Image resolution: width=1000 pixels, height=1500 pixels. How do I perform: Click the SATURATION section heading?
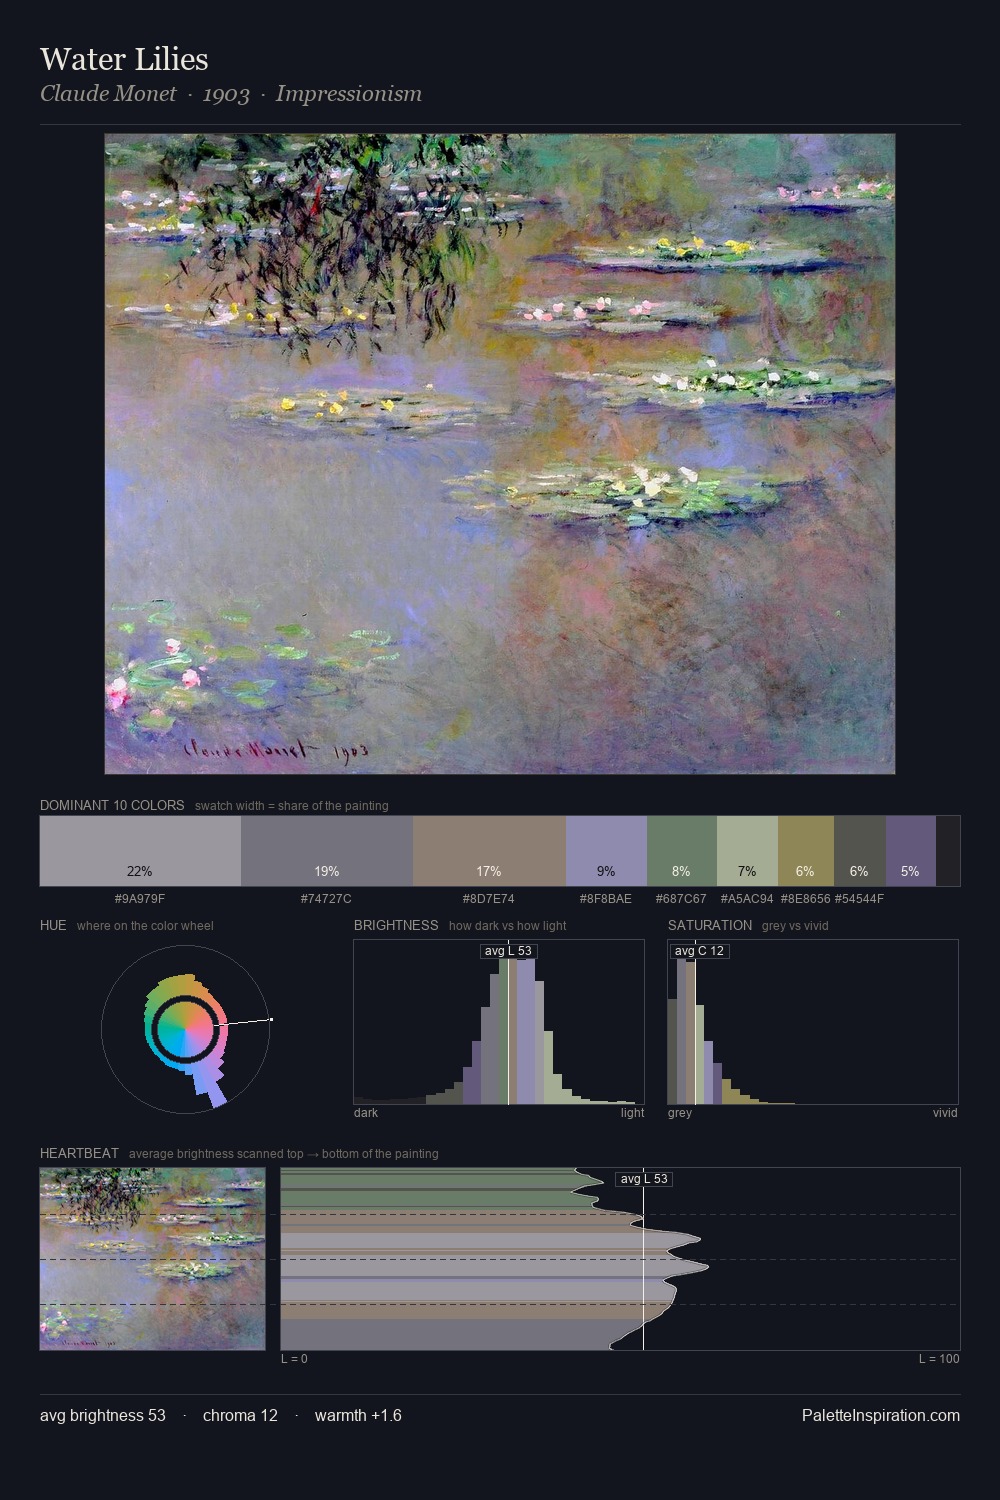point(710,925)
